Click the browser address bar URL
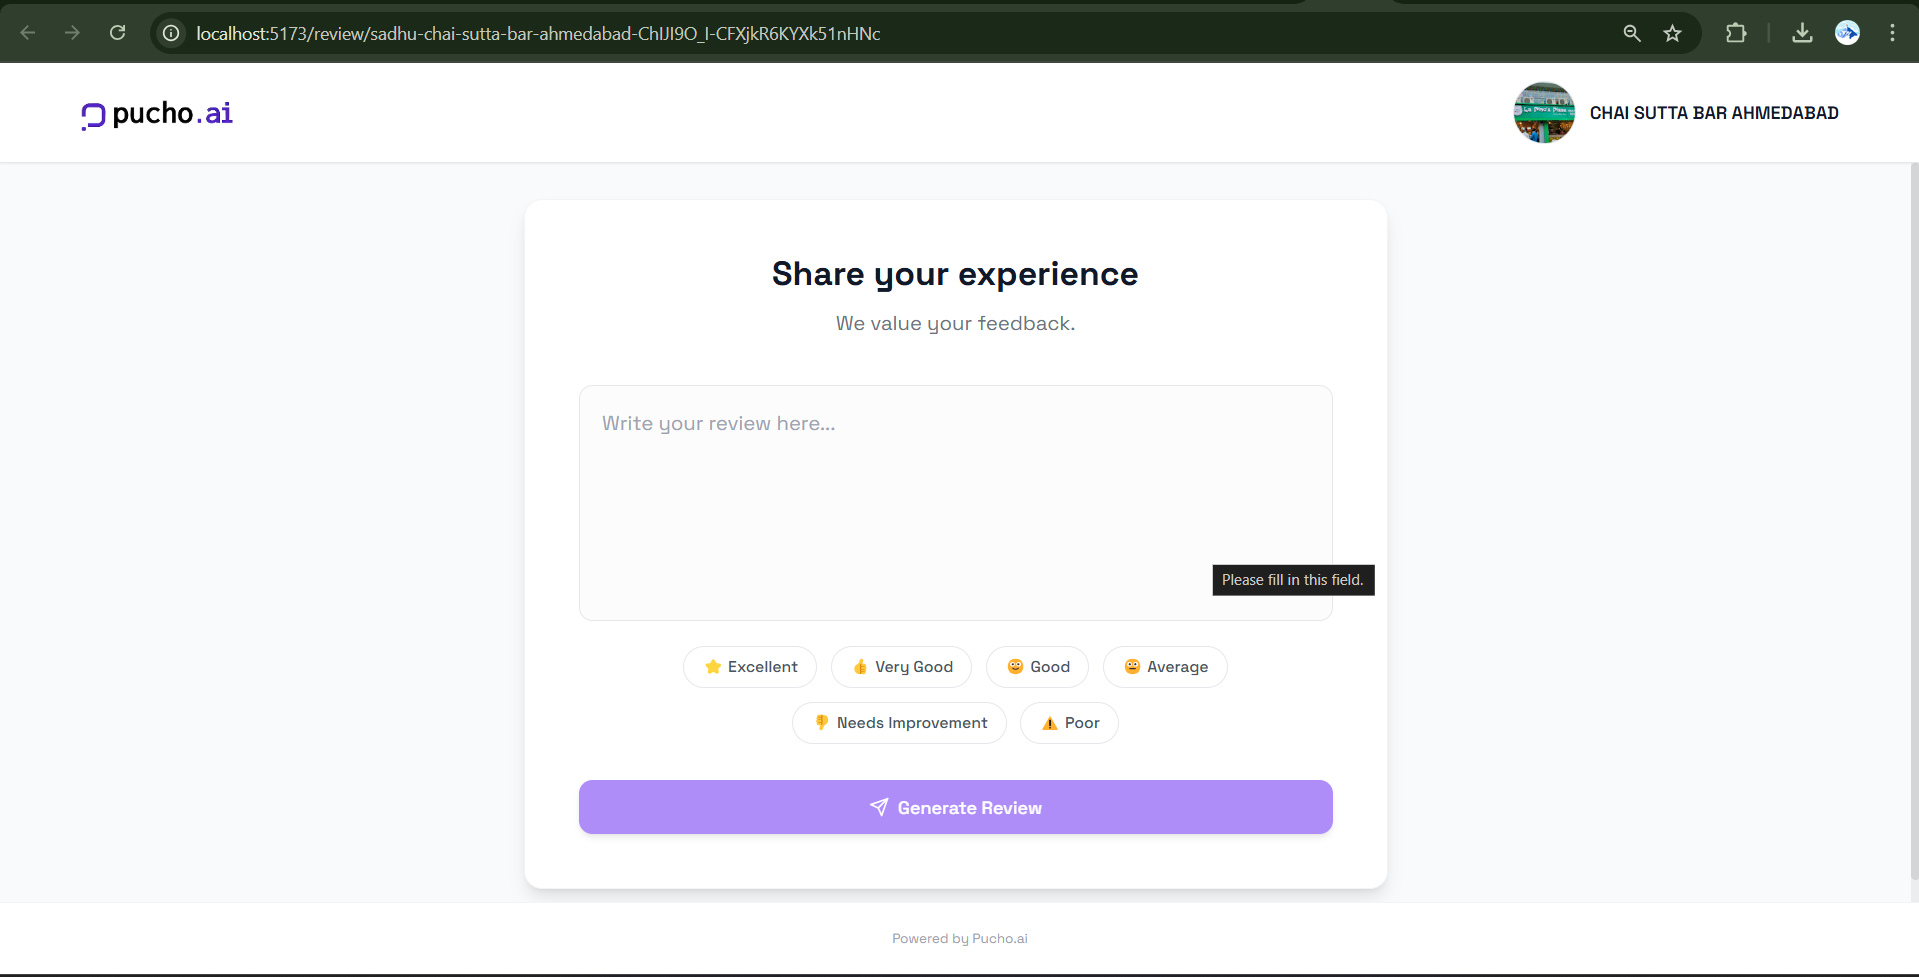 click(538, 33)
